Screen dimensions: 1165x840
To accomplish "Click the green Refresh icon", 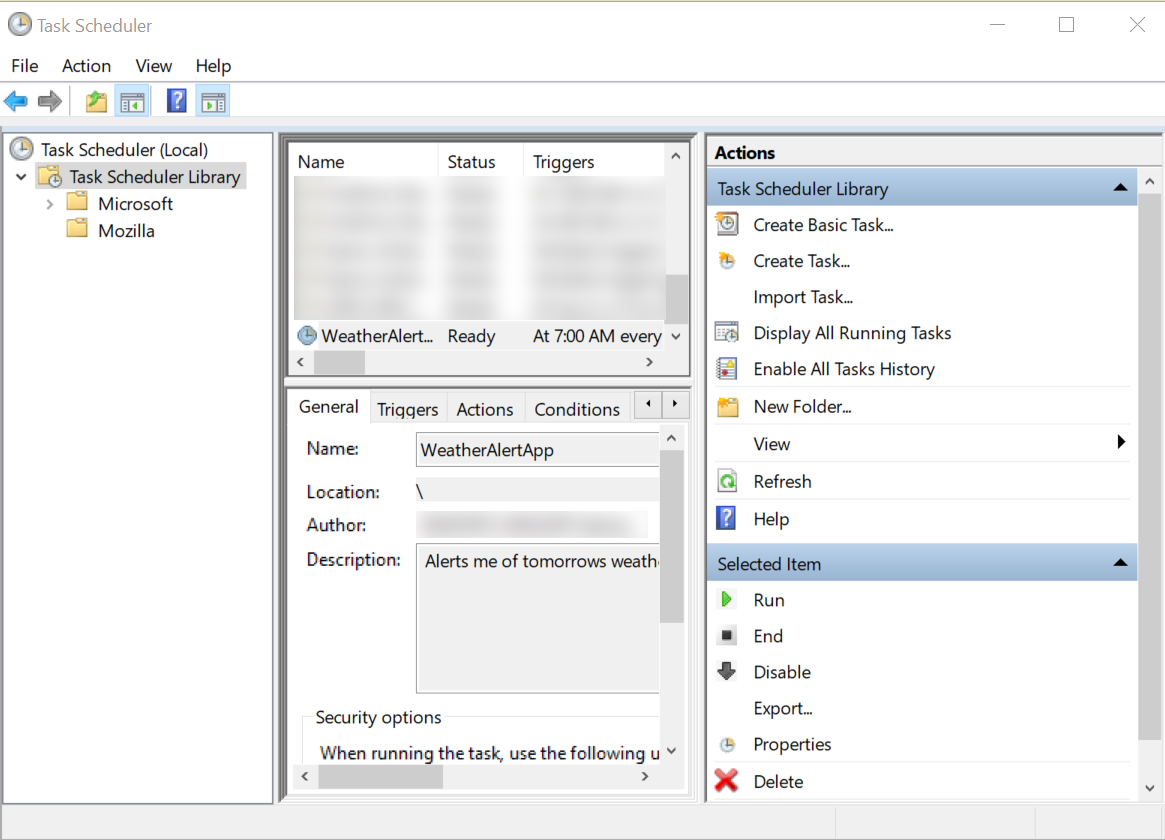I will [727, 481].
